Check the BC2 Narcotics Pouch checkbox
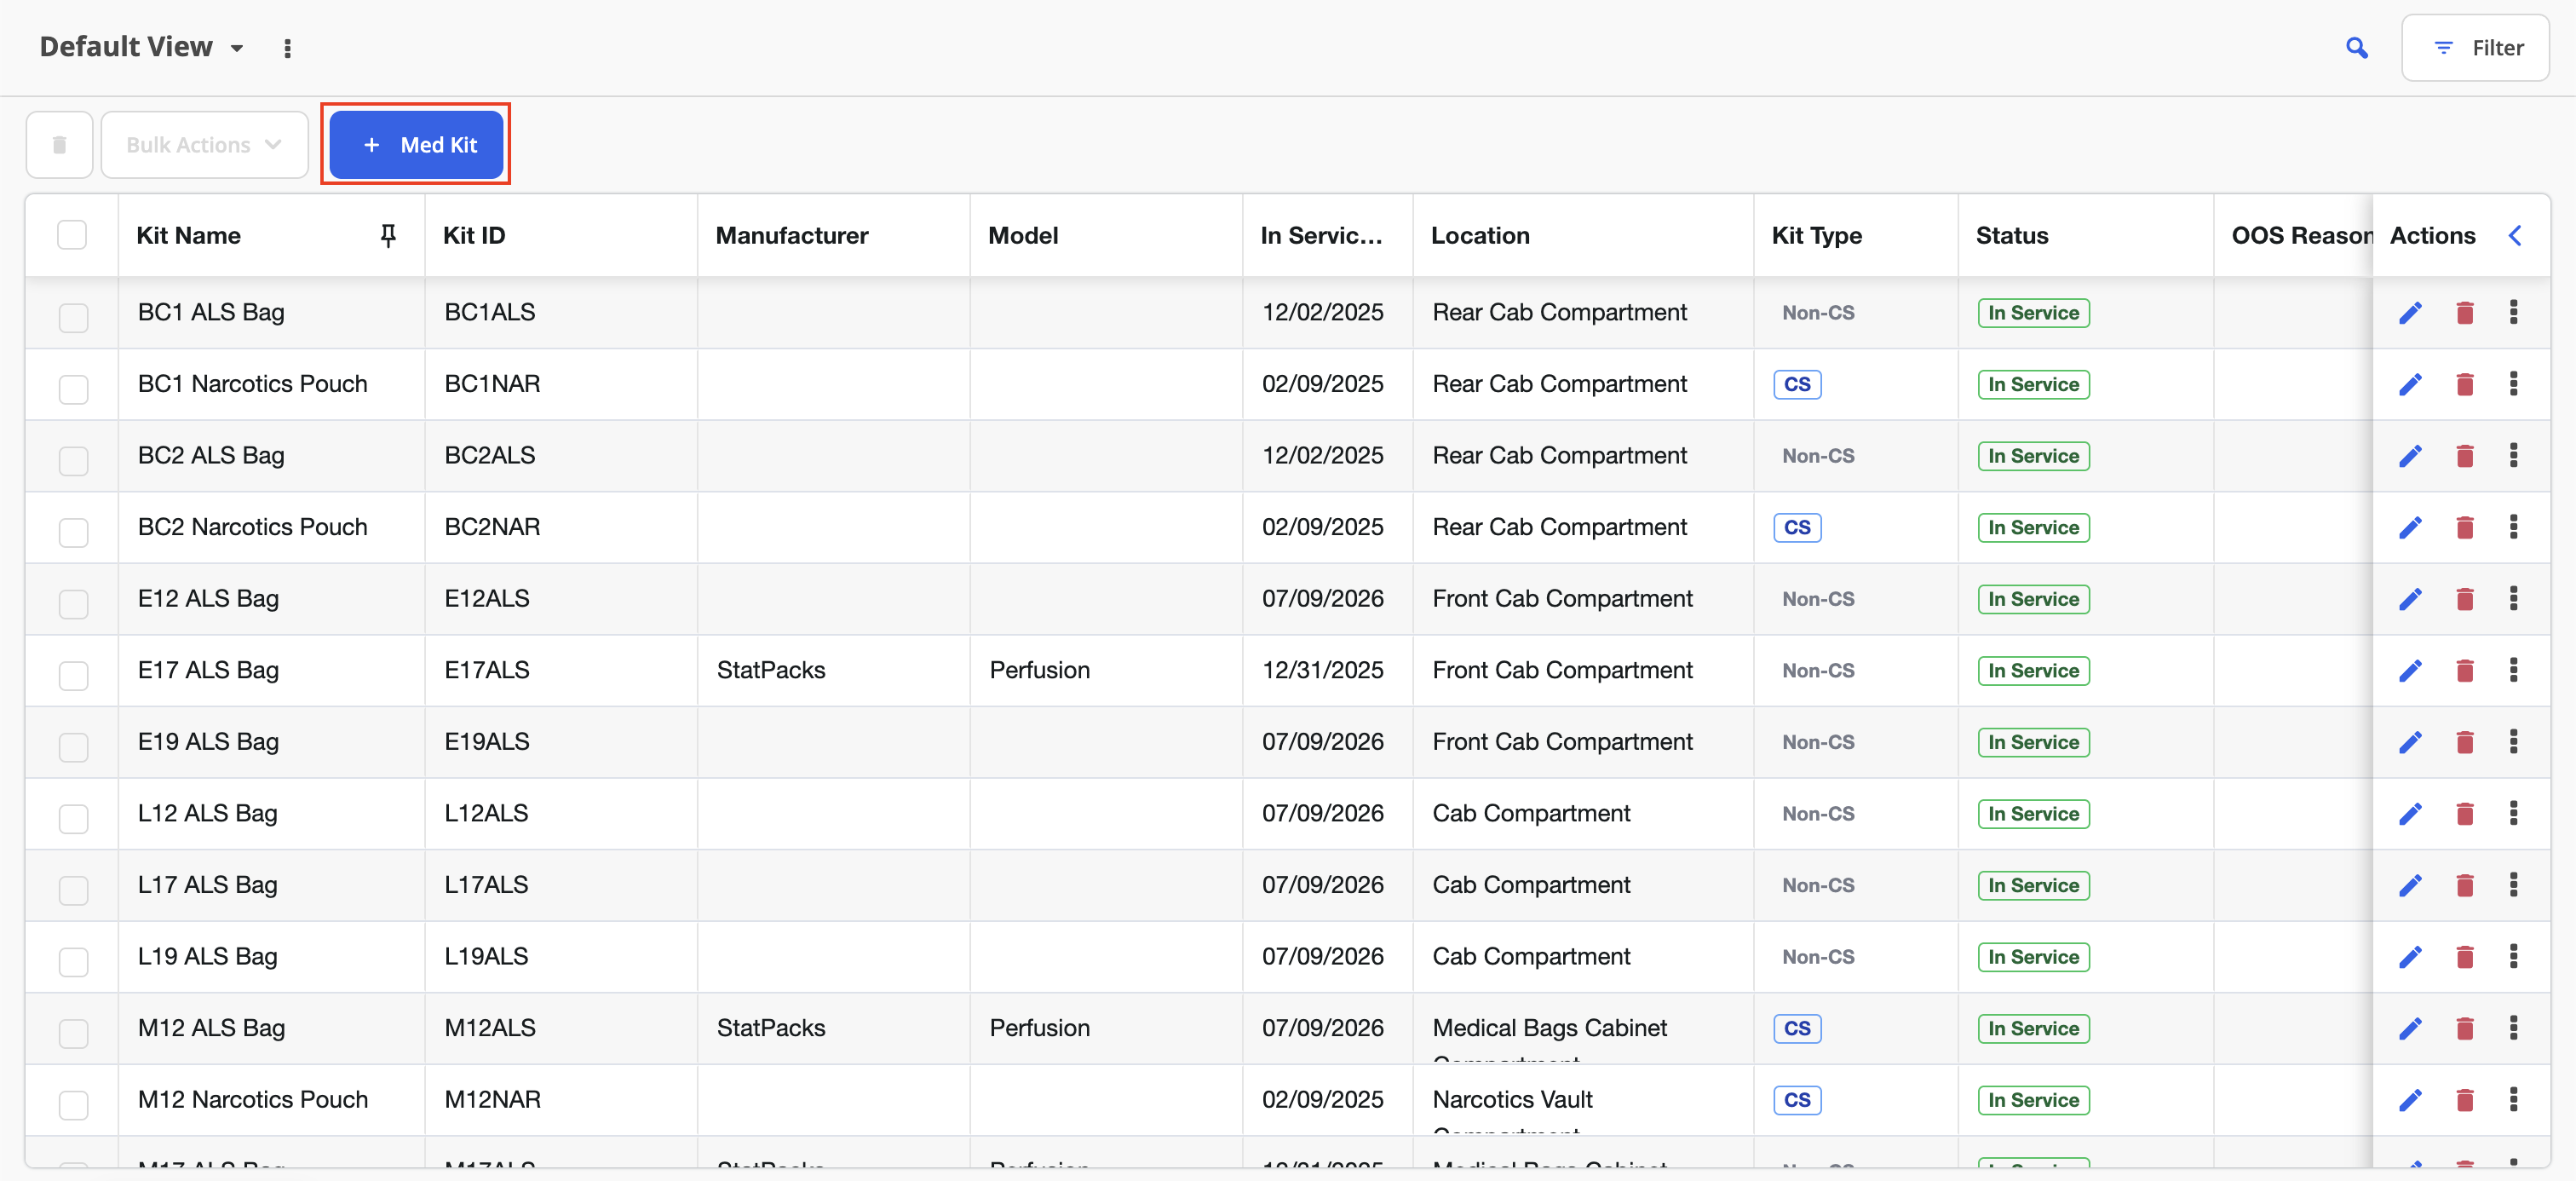Viewport: 2576px width, 1181px height. tap(73, 532)
